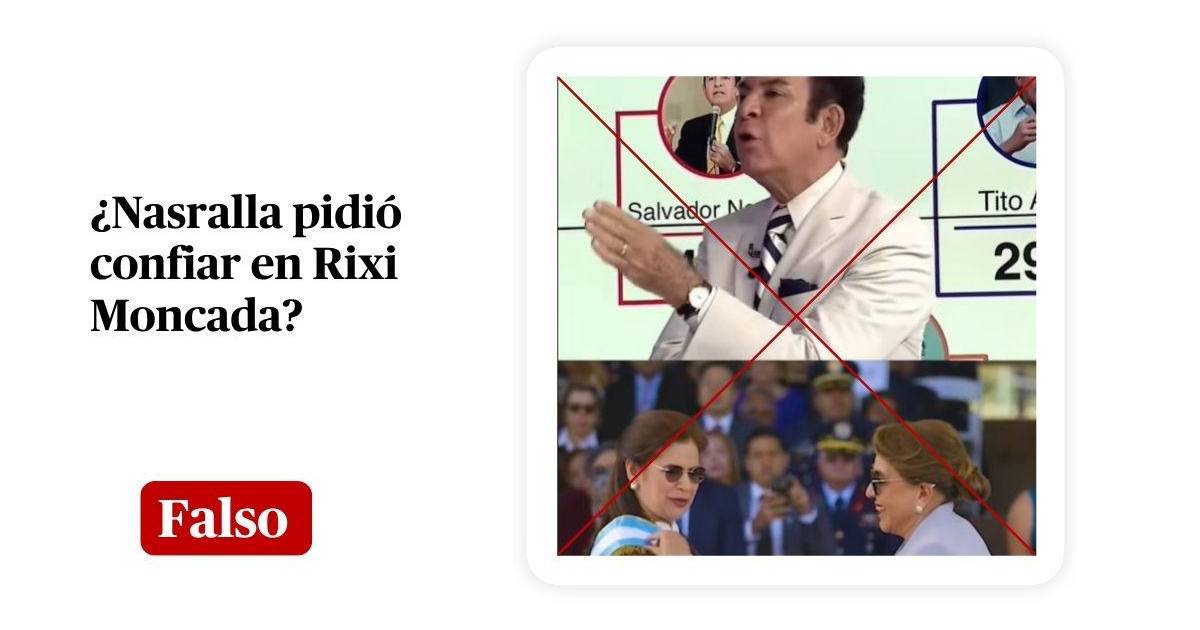Click the red Falso verdict badge
The height and width of the screenshot is (630, 1200).
(226, 518)
